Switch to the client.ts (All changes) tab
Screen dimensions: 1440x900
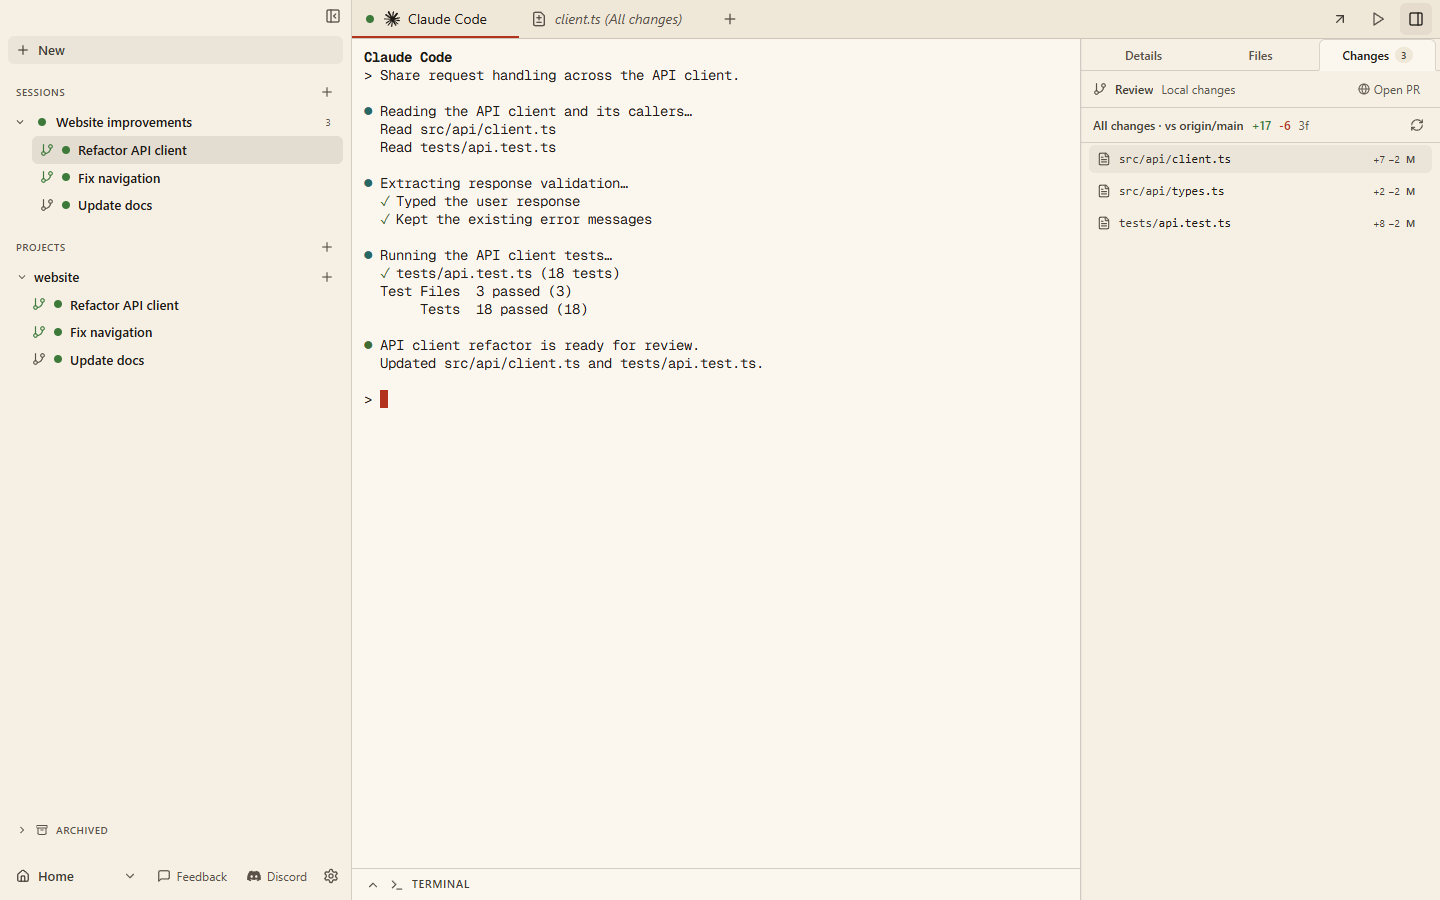[607, 19]
